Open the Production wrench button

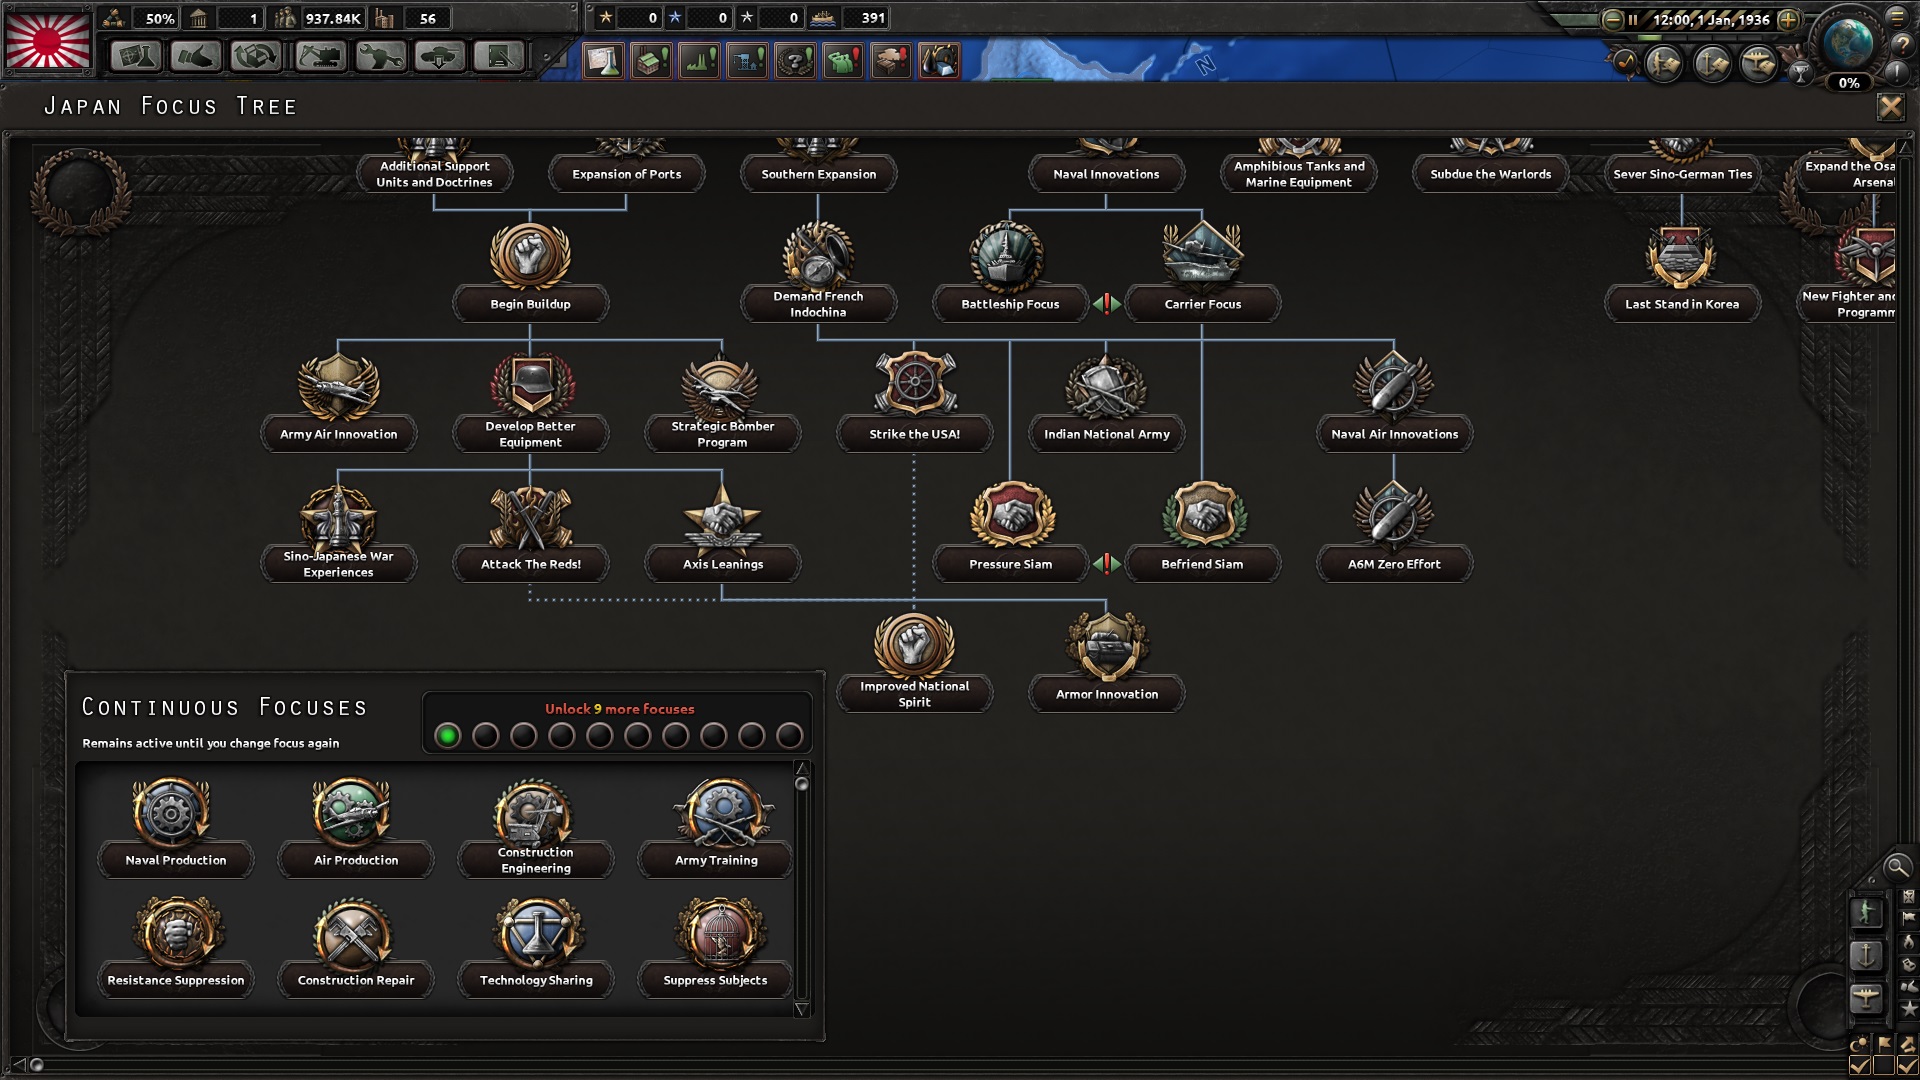pyautogui.click(x=380, y=57)
